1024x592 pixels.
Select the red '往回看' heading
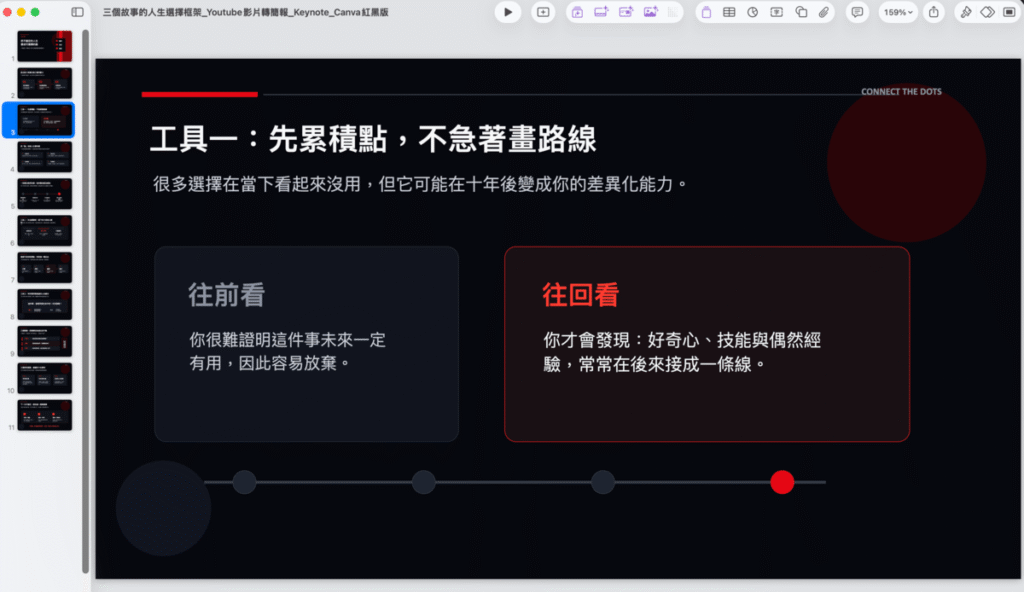pyautogui.click(x=581, y=295)
